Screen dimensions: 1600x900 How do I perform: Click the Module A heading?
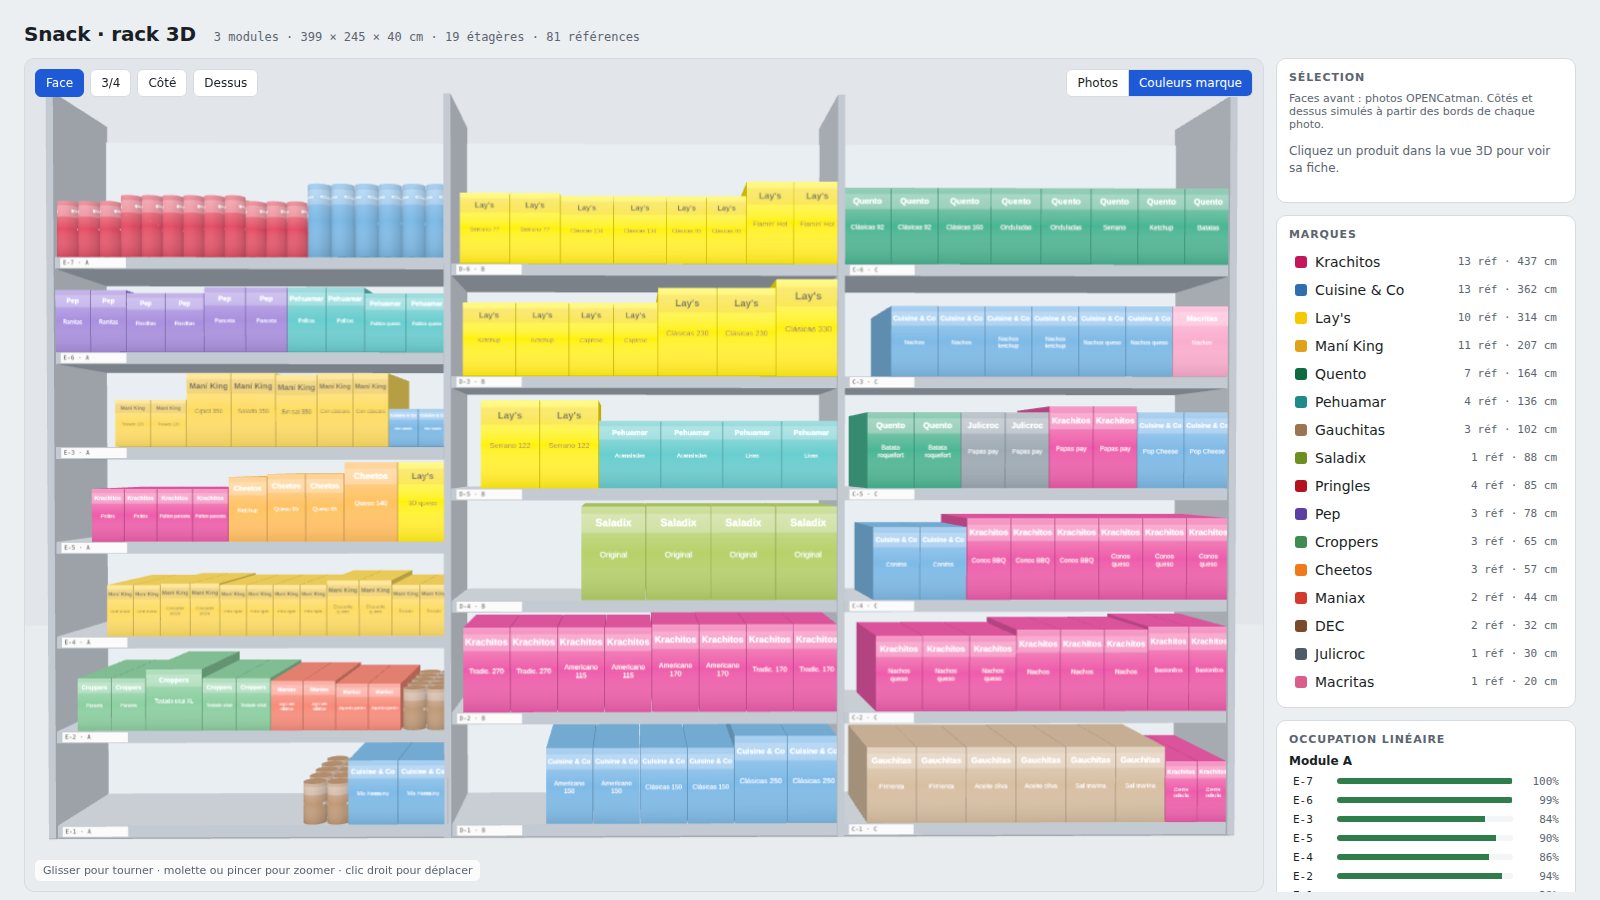(1320, 760)
